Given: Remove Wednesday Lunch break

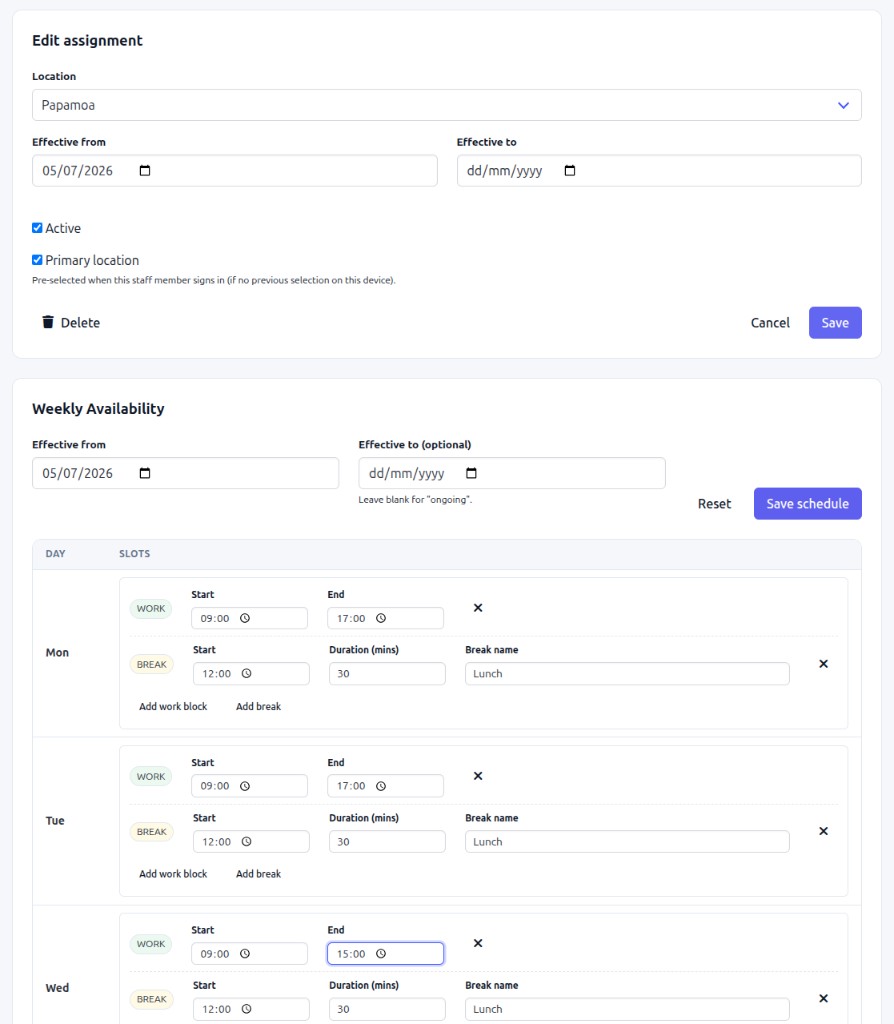Looking at the screenshot, I should (823, 998).
